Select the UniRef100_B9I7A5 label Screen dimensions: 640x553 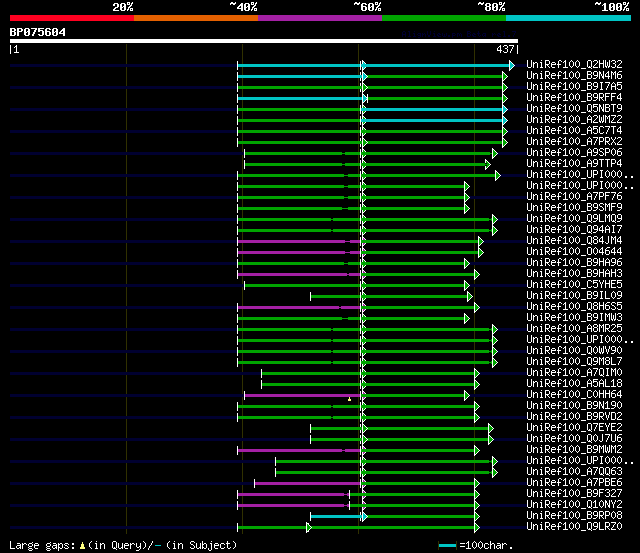574,87
